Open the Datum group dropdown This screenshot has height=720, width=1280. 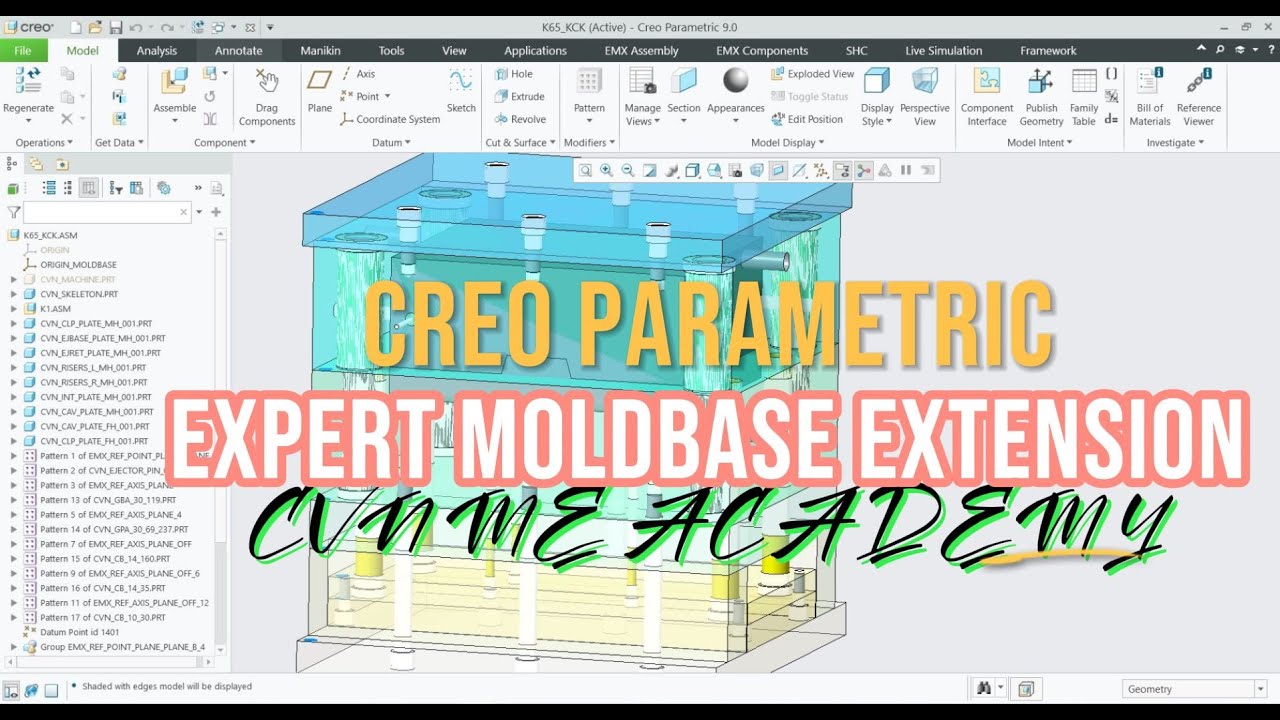[x=391, y=143]
